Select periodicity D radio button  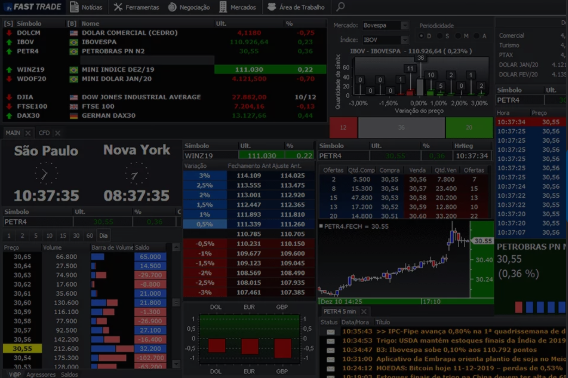tap(421, 36)
